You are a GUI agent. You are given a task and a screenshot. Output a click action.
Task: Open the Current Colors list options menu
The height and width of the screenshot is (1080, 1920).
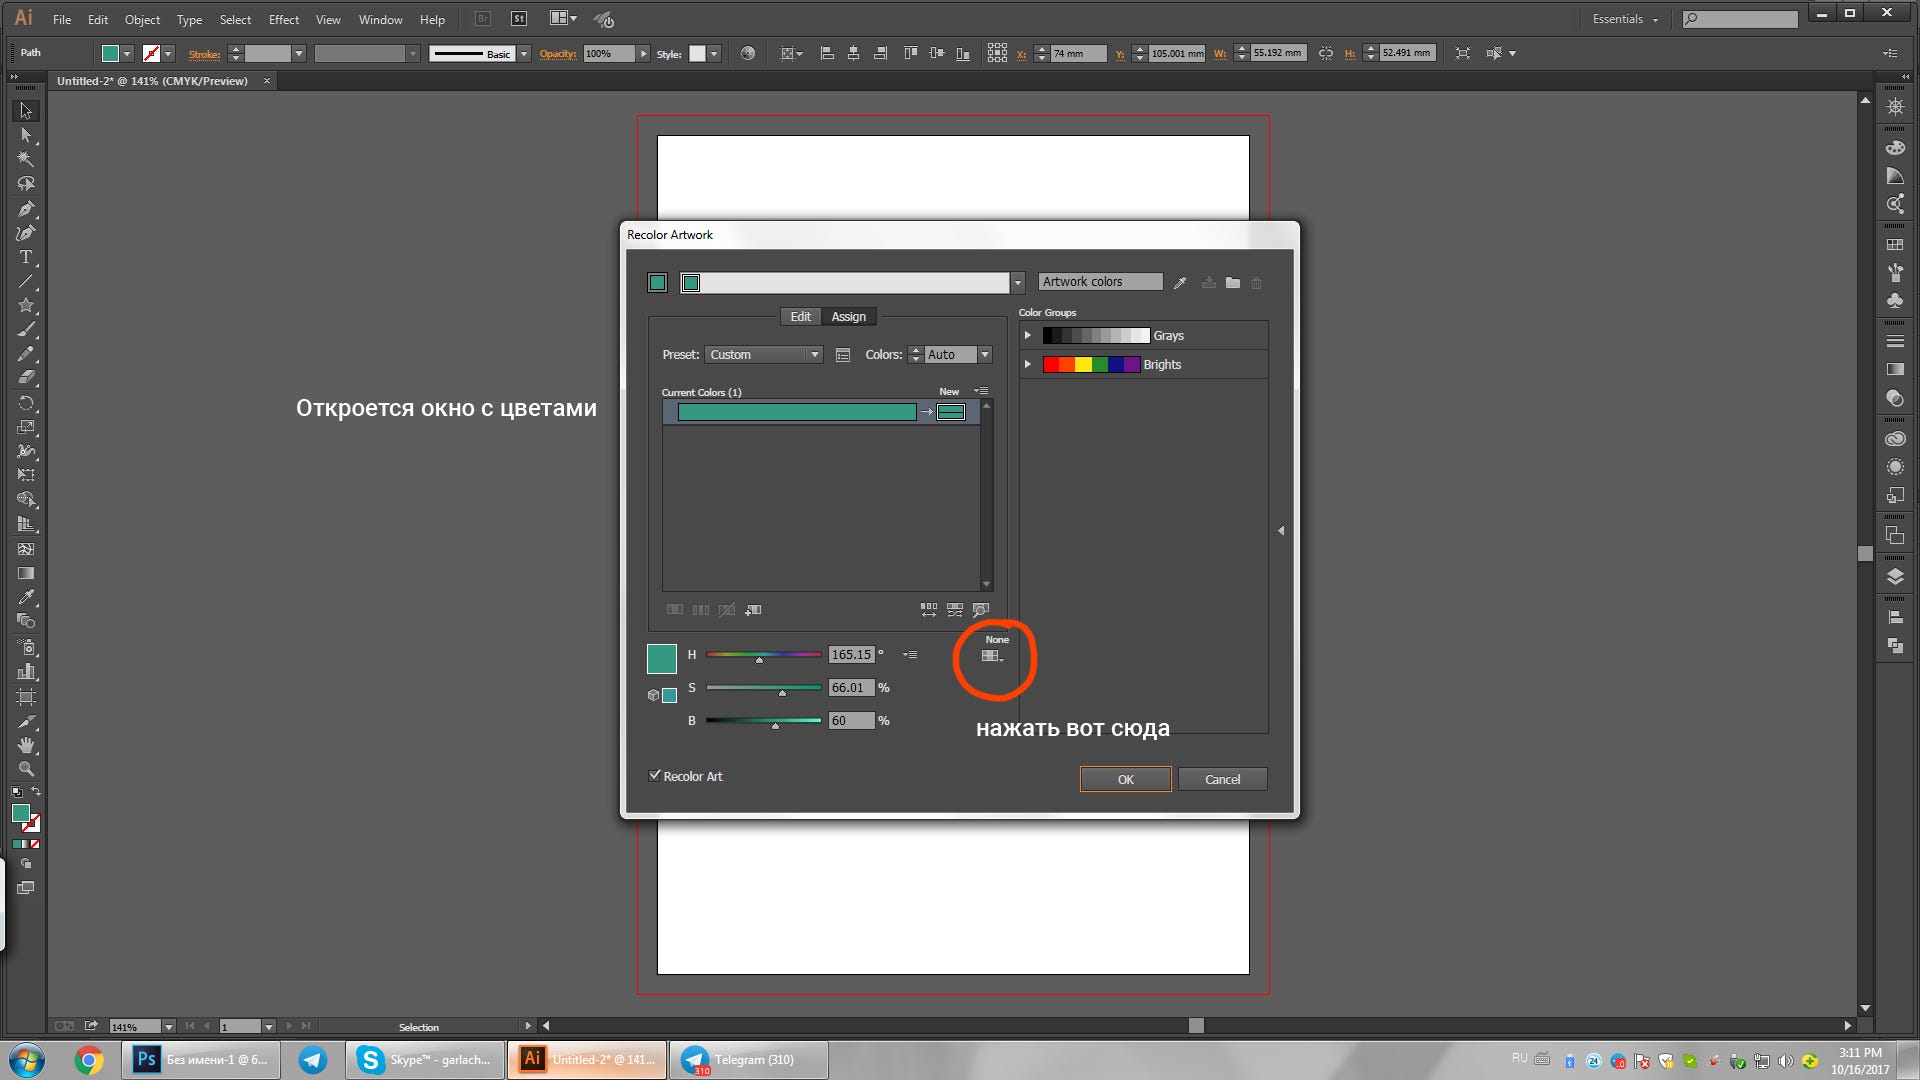click(x=982, y=391)
